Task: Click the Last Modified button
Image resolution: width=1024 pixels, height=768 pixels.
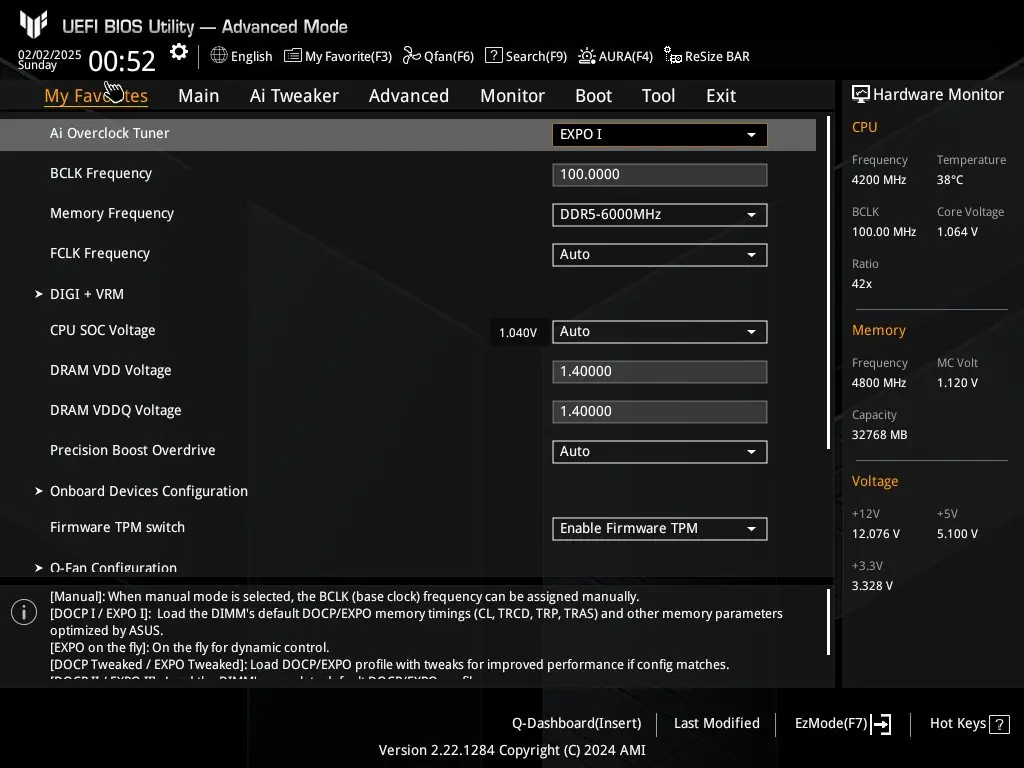Action: (x=716, y=724)
